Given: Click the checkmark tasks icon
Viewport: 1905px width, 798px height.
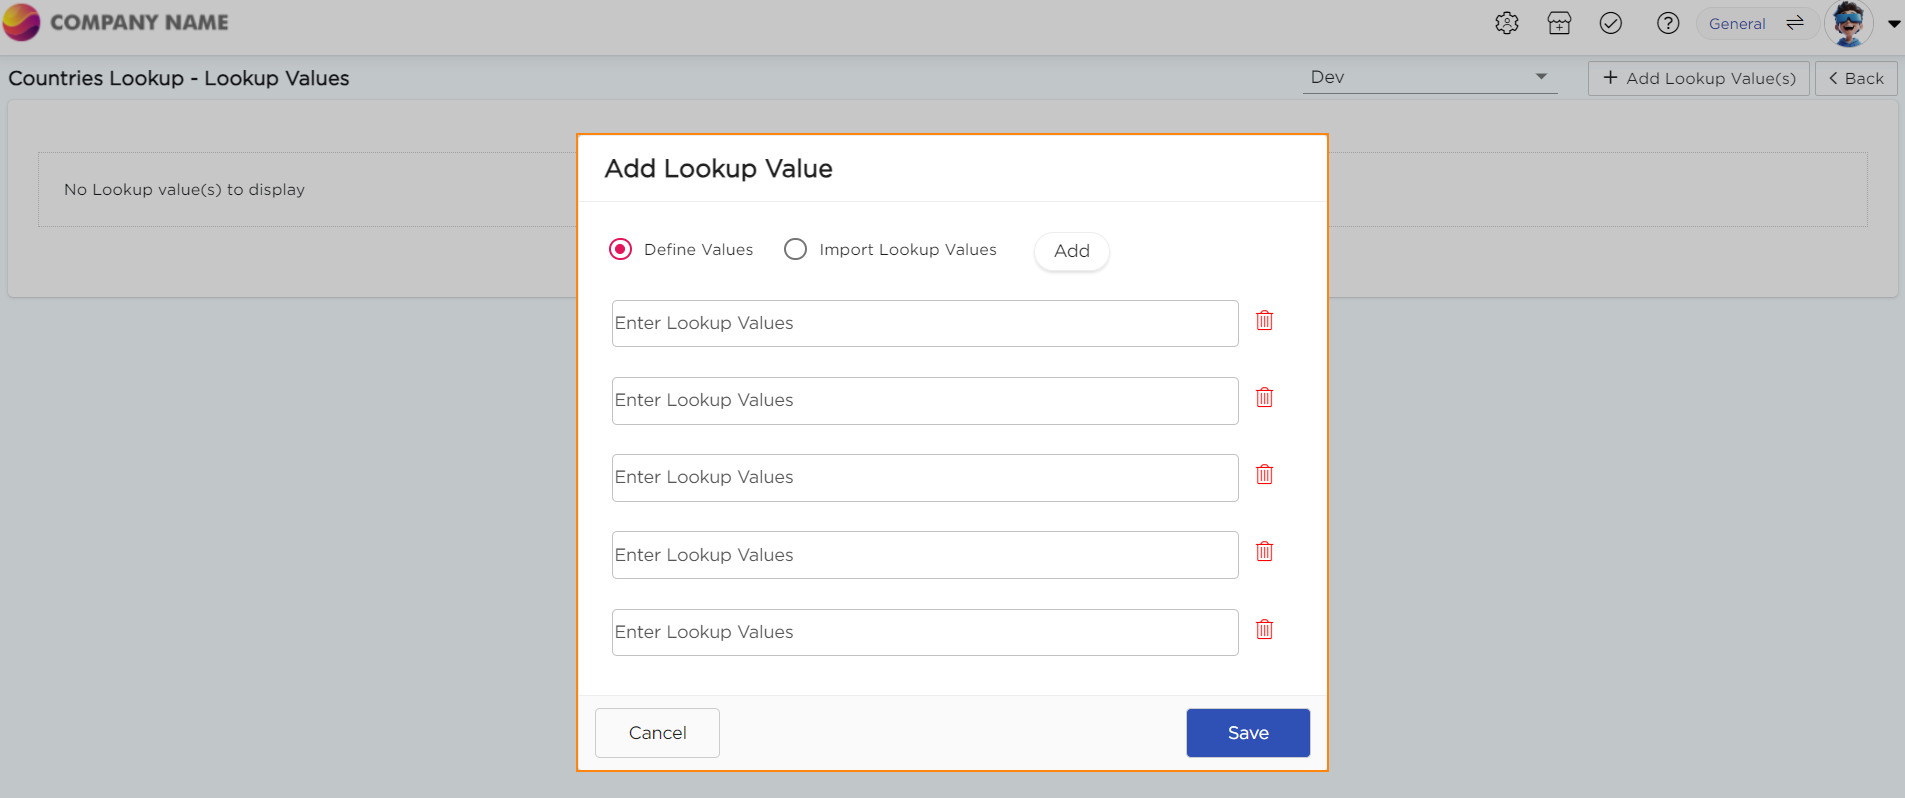Looking at the screenshot, I should [x=1610, y=23].
